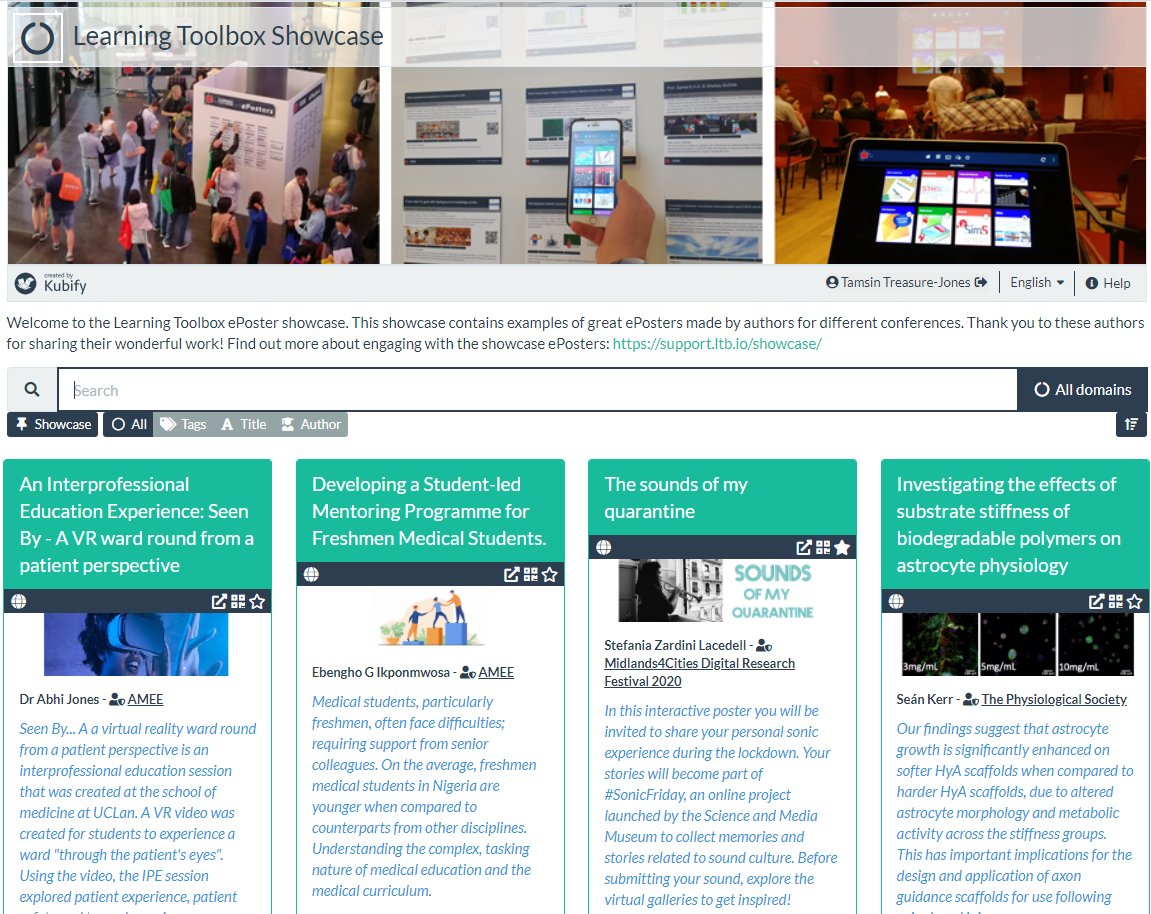1151x914 pixels.
Task: Click the shared-with icon next to Dr Abhi Jones
Action: pyautogui.click(x=115, y=700)
